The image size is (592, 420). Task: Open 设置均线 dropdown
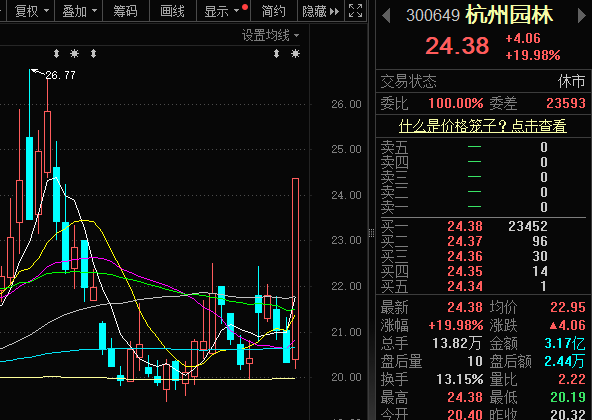click(x=270, y=36)
